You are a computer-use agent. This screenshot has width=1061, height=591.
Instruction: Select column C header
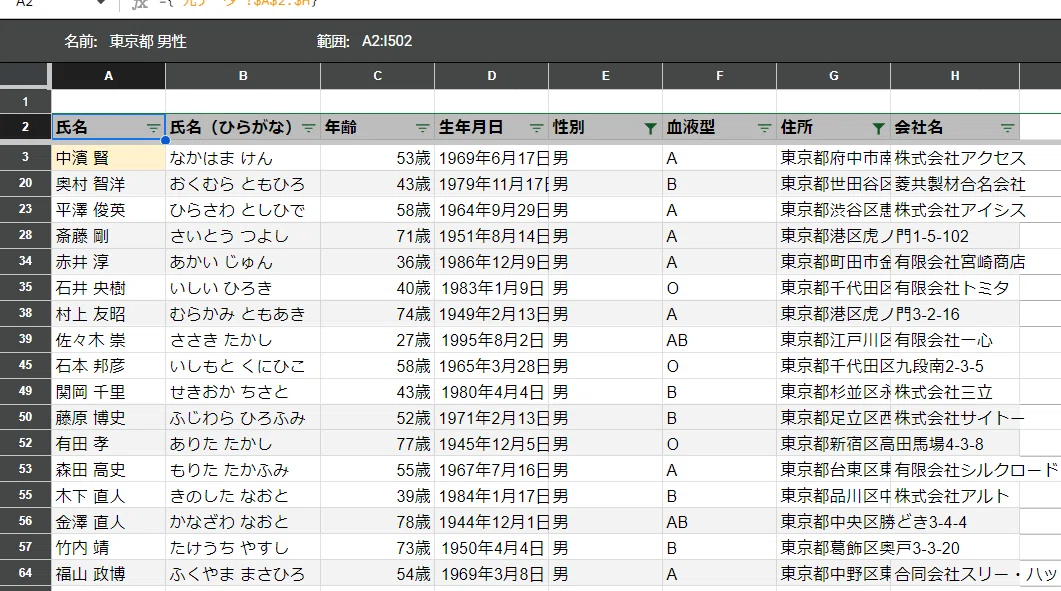click(378, 76)
